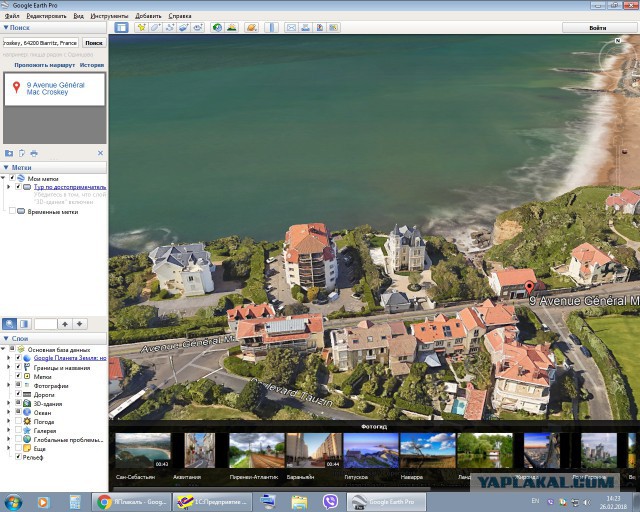Image resolution: width=640 pixels, height=512 pixels.
Task: Copy search result to clipboard icon
Action: click(22, 153)
